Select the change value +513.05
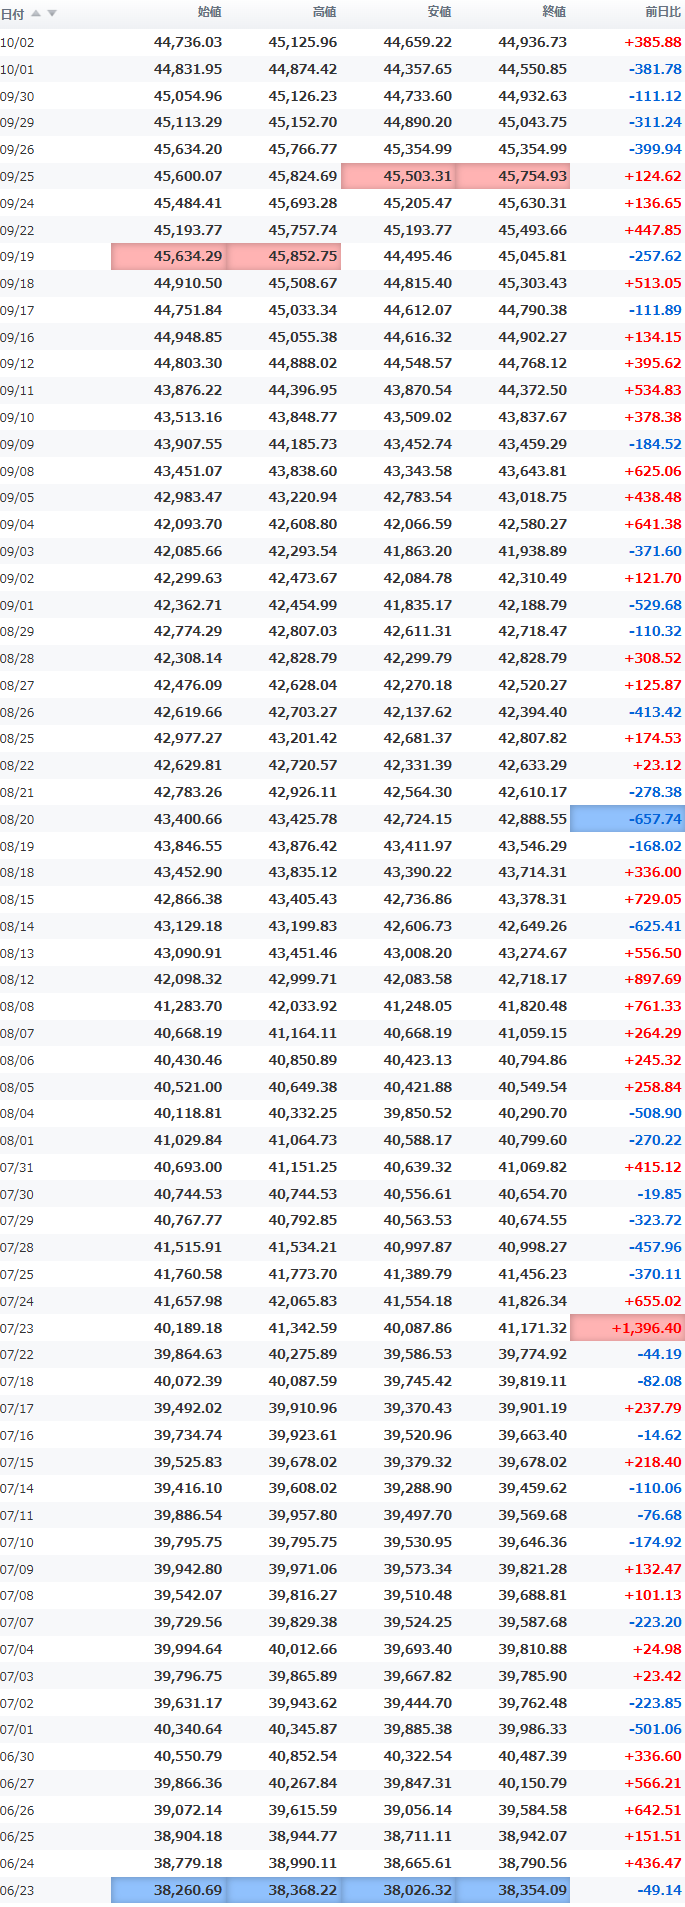This screenshot has width=685, height=1907. [x=652, y=283]
